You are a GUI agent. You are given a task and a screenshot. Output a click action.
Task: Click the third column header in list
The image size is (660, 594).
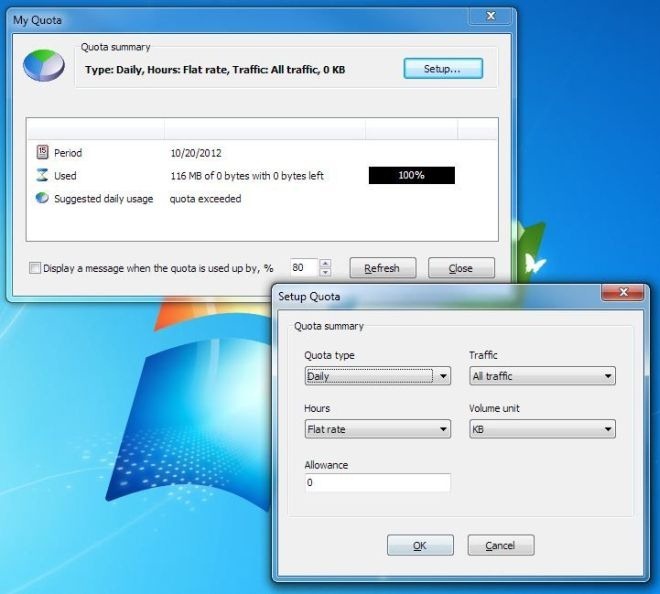[x=412, y=129]
